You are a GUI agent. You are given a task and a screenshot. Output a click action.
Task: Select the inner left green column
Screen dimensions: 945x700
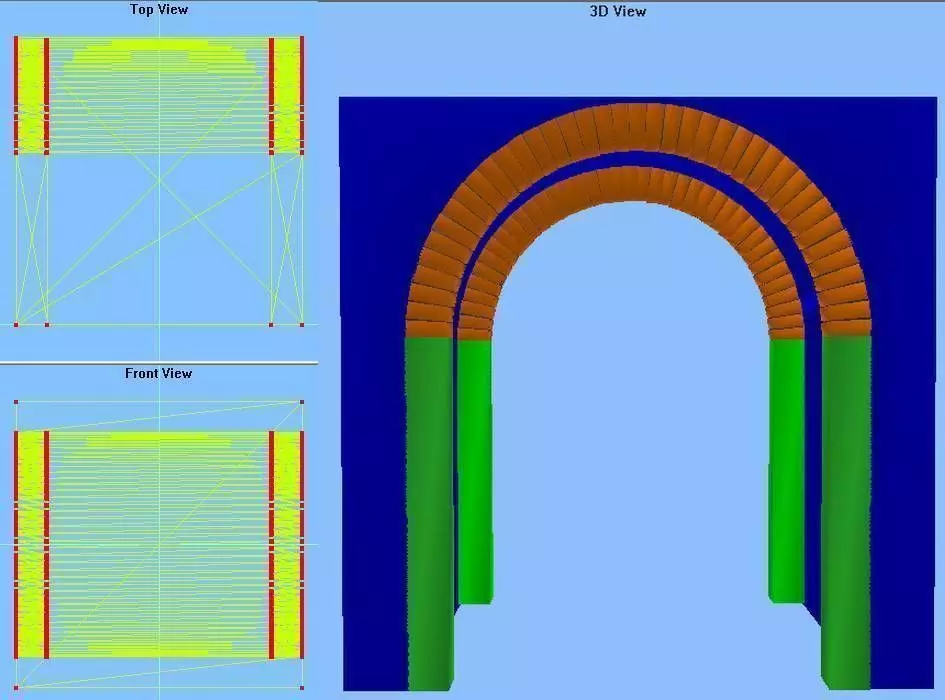pyautogui.click(x=475, y=470)
